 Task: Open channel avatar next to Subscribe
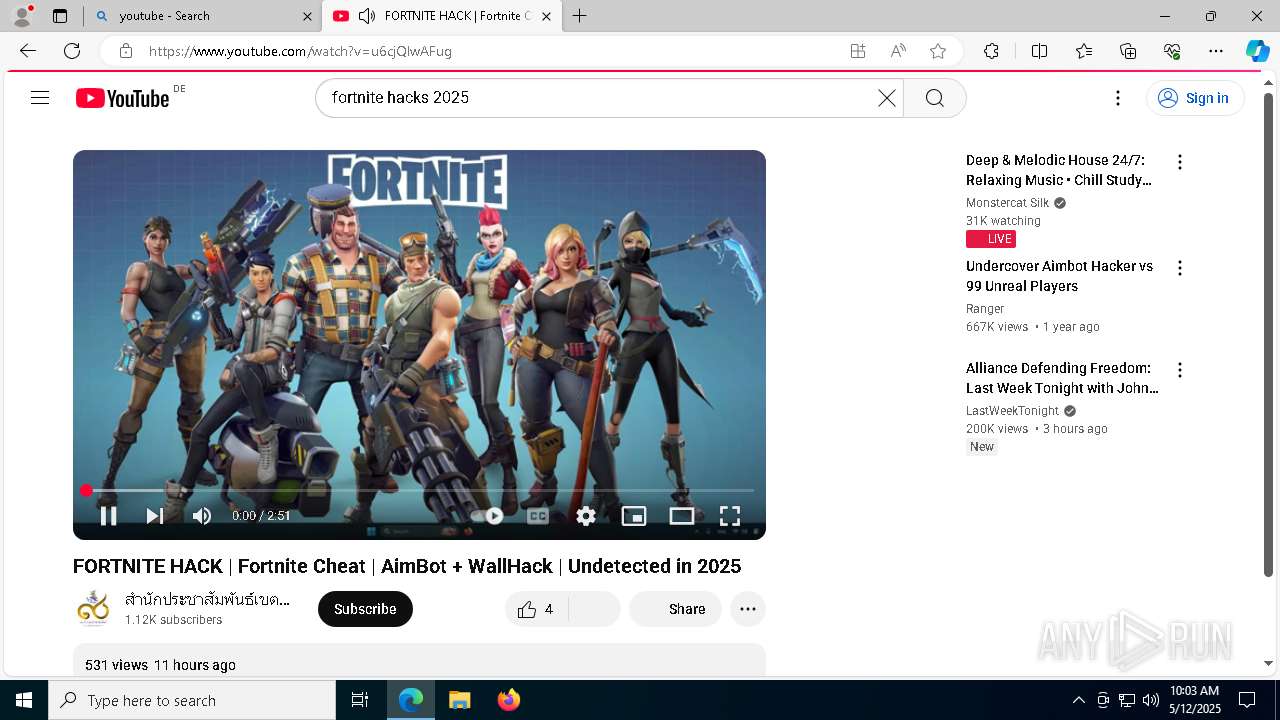[93, 609]
